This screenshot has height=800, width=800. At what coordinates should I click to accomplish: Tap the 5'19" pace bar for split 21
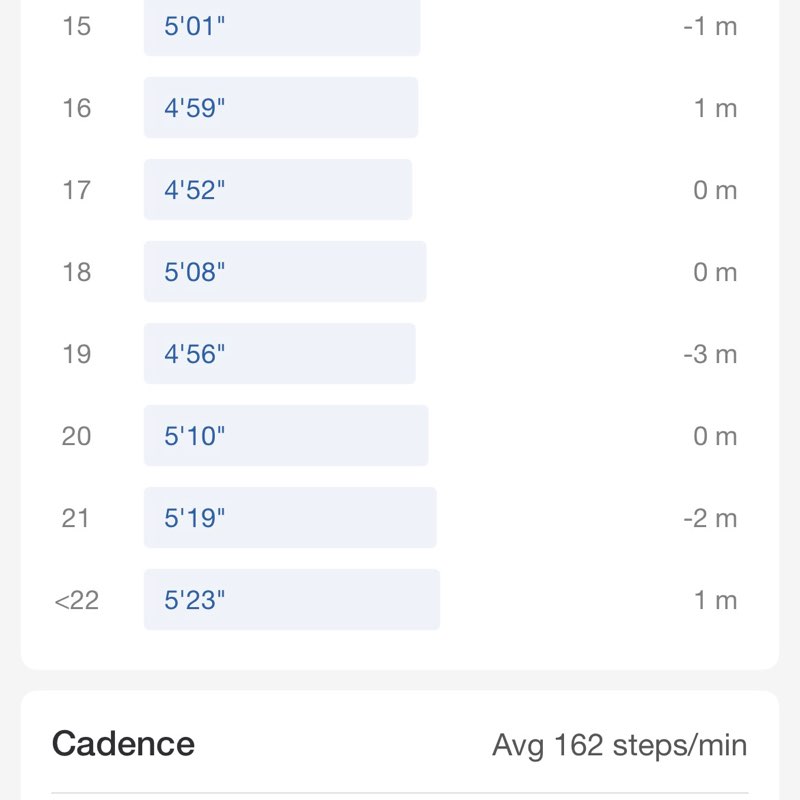pyautogui.click(x=289, y=518)
